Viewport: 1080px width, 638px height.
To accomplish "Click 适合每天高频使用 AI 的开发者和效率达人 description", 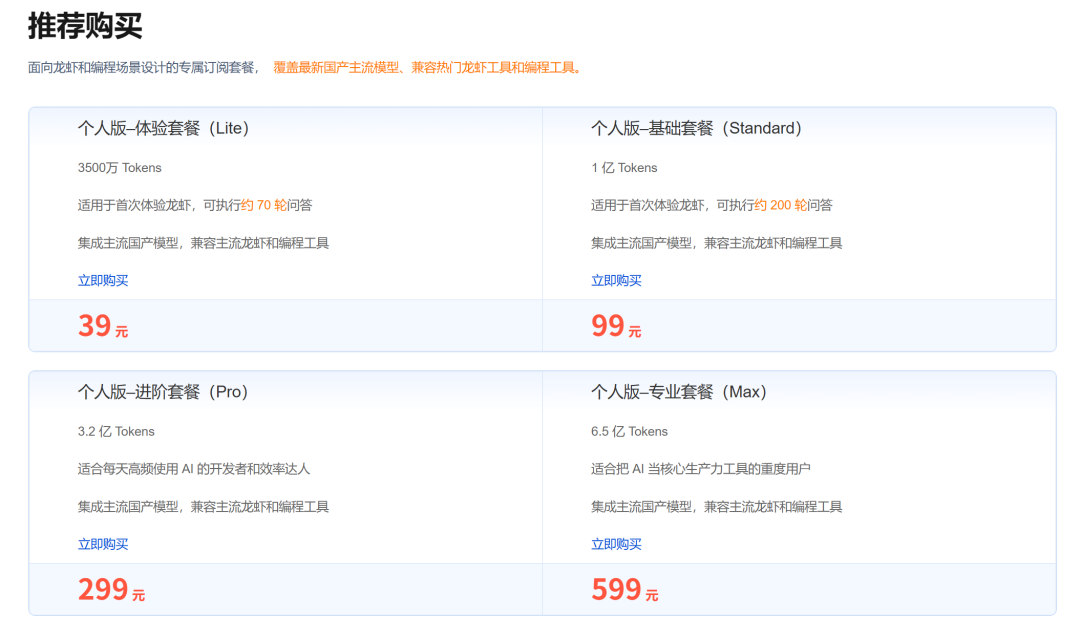I will [x=194, y=469].
